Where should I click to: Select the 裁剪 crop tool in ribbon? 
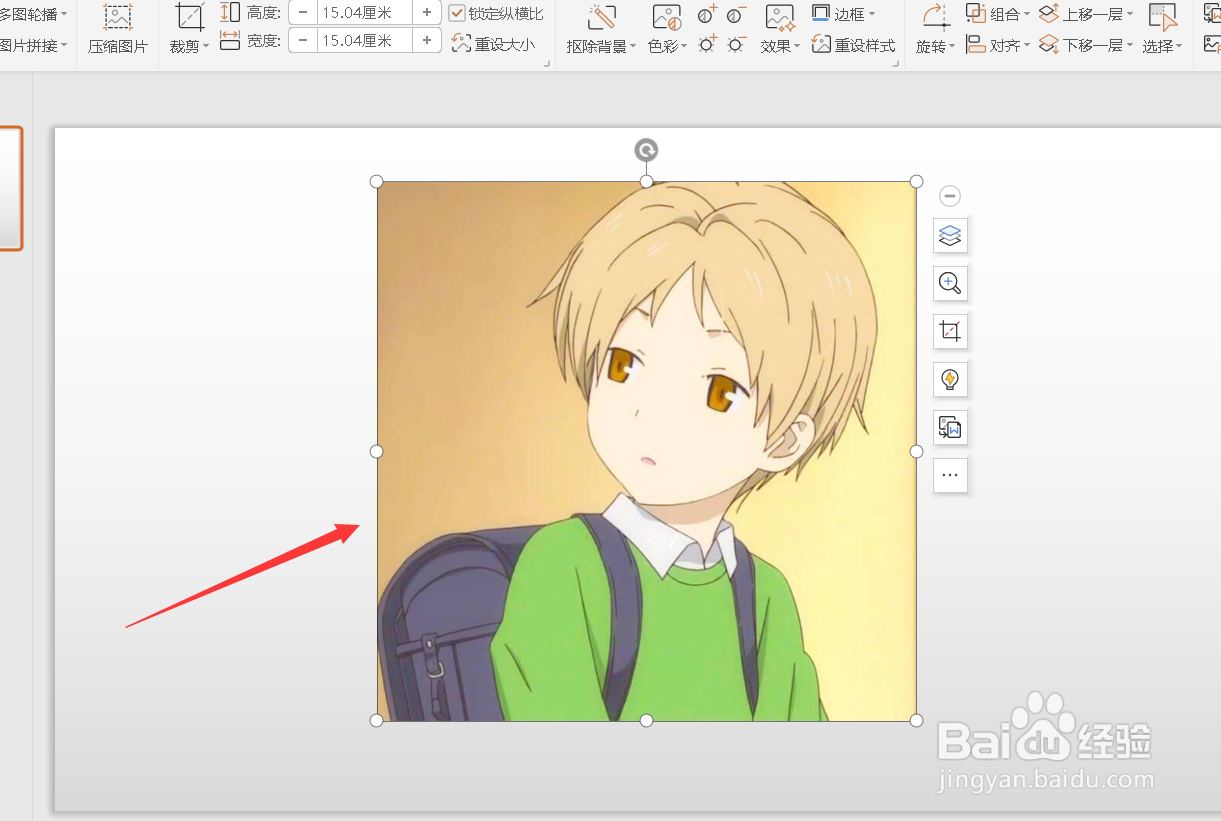click(189, 29)
